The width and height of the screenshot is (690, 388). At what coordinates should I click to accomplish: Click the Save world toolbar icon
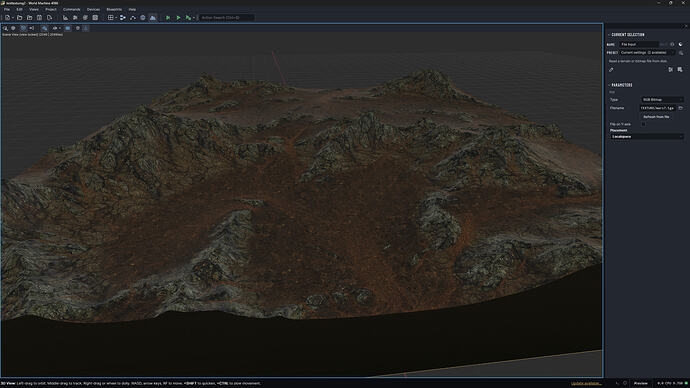pyautogui.click(x=29, y=18)
